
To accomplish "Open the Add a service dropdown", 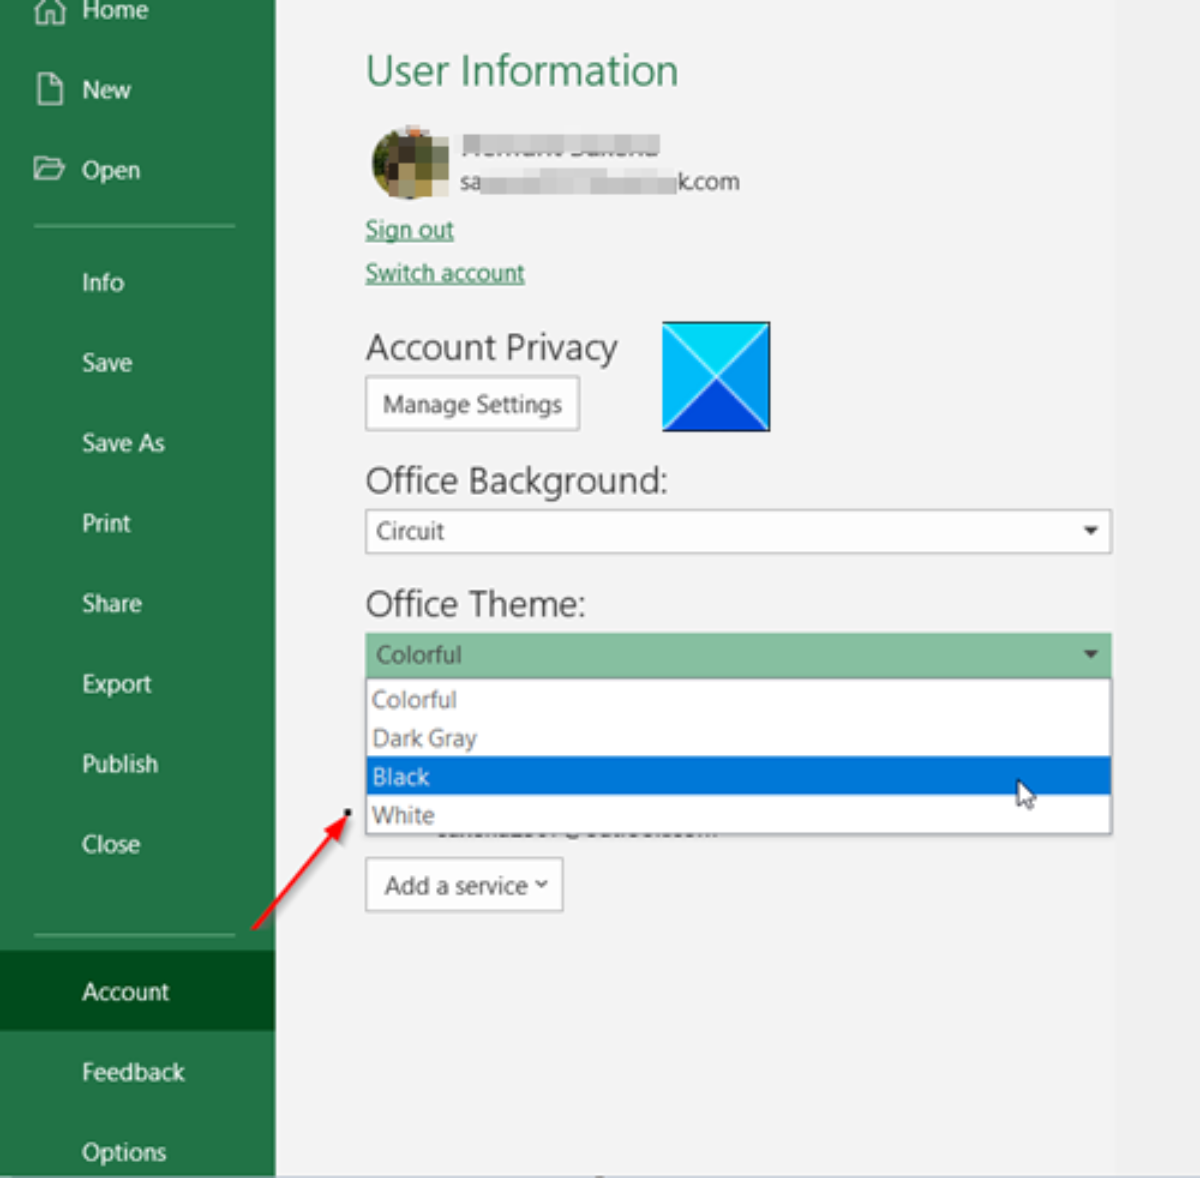I will pyautogui.click(x=464, y=885).
